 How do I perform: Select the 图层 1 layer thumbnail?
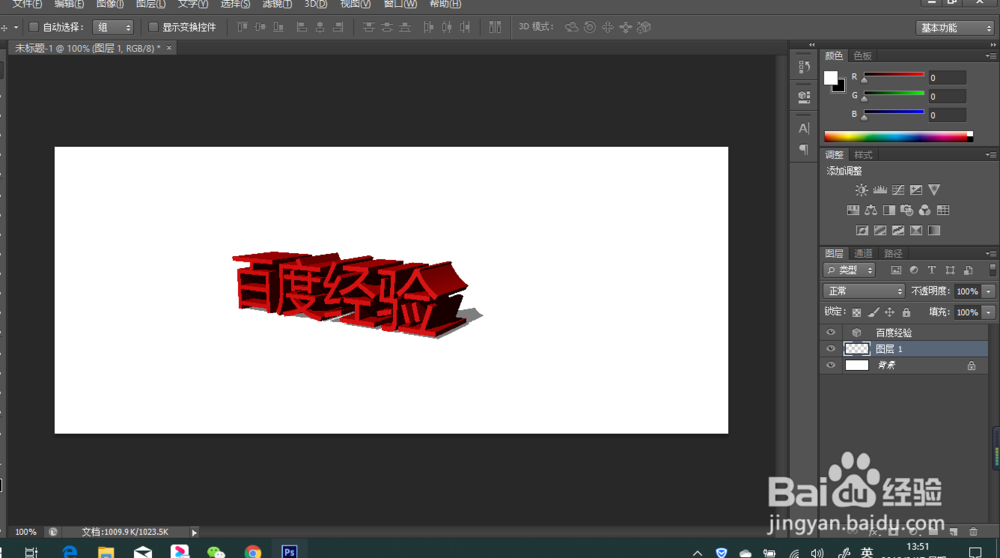point(857,349)
